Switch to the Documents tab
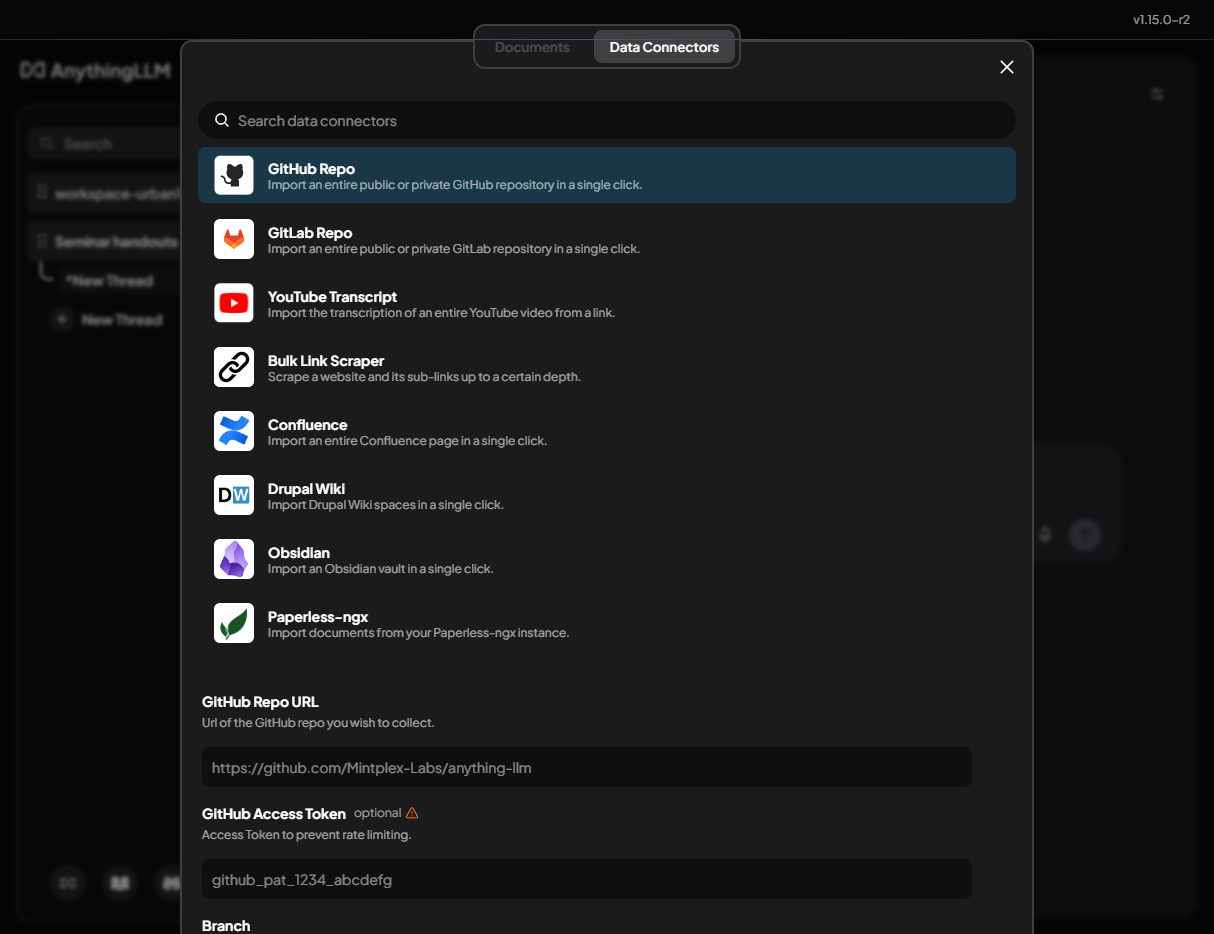The image size is (1214, 934). 532,47
